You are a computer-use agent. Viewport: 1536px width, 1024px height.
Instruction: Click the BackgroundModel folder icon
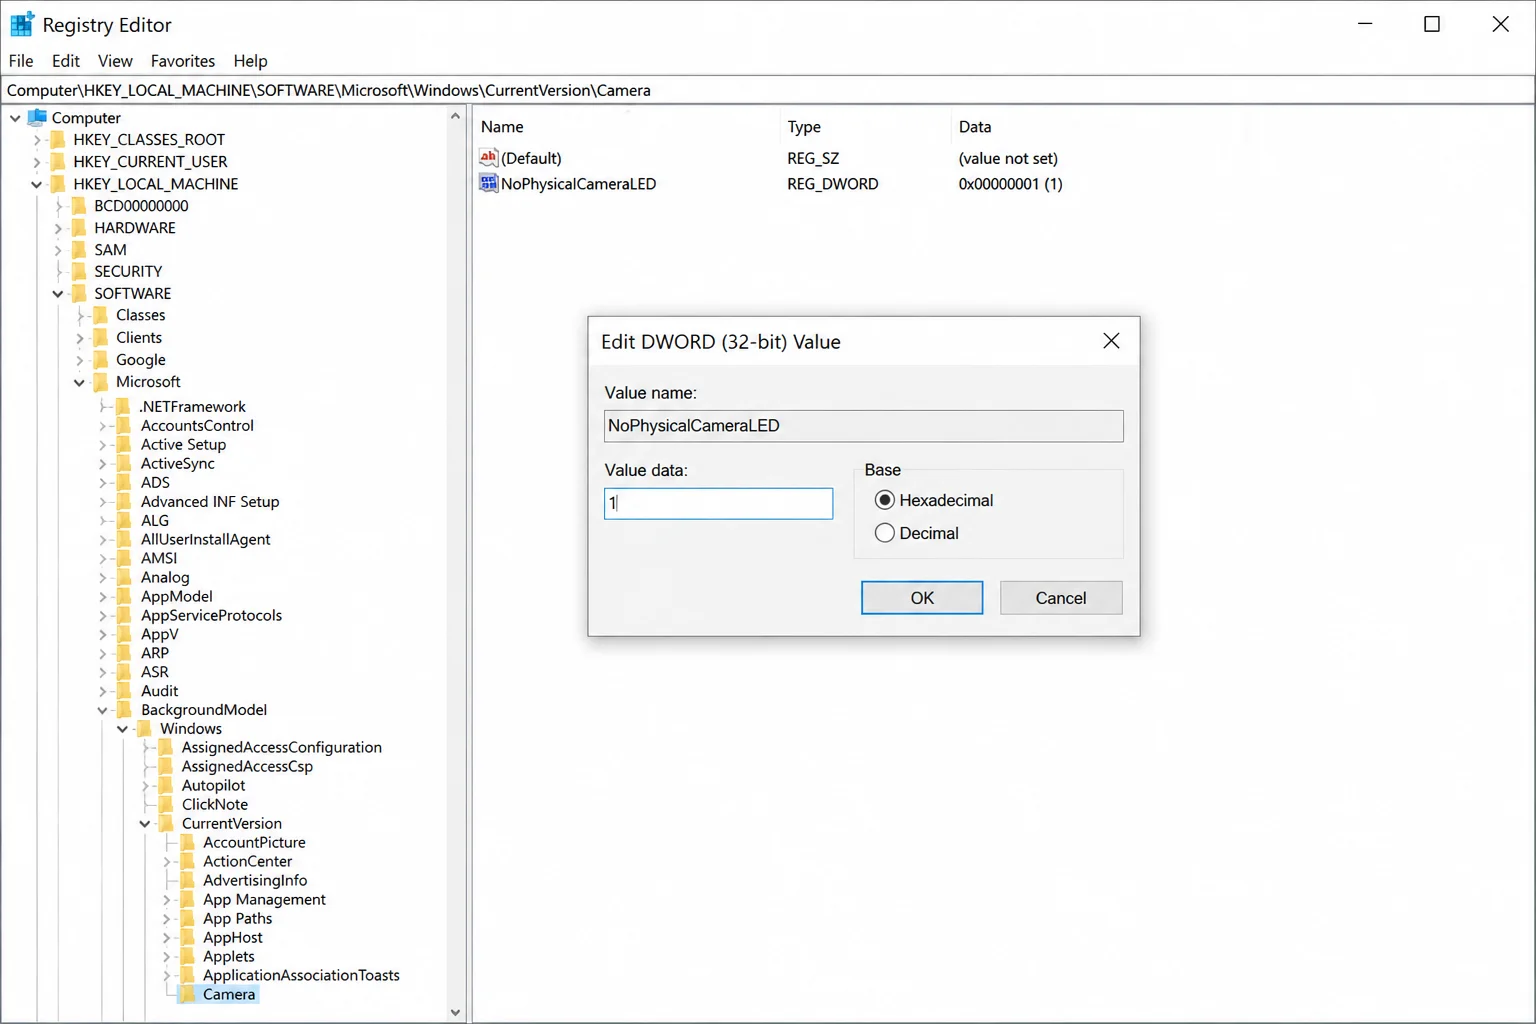(x=124, y=709)
